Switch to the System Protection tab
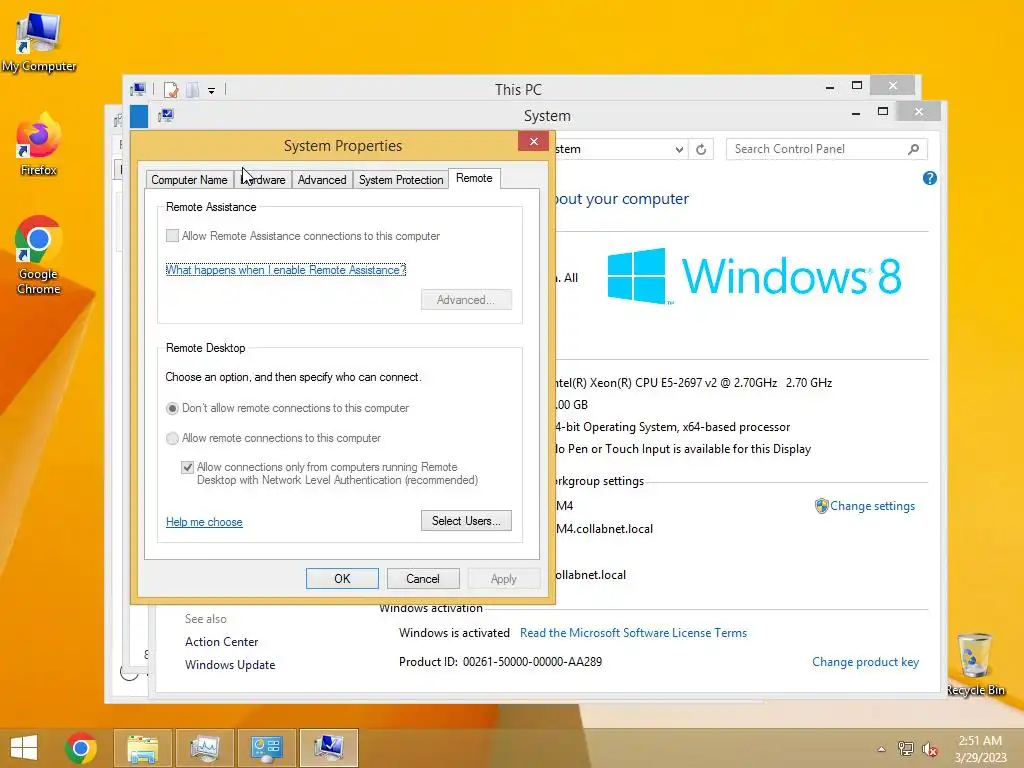Screen dimensions: 1024x768 [401, 180]
